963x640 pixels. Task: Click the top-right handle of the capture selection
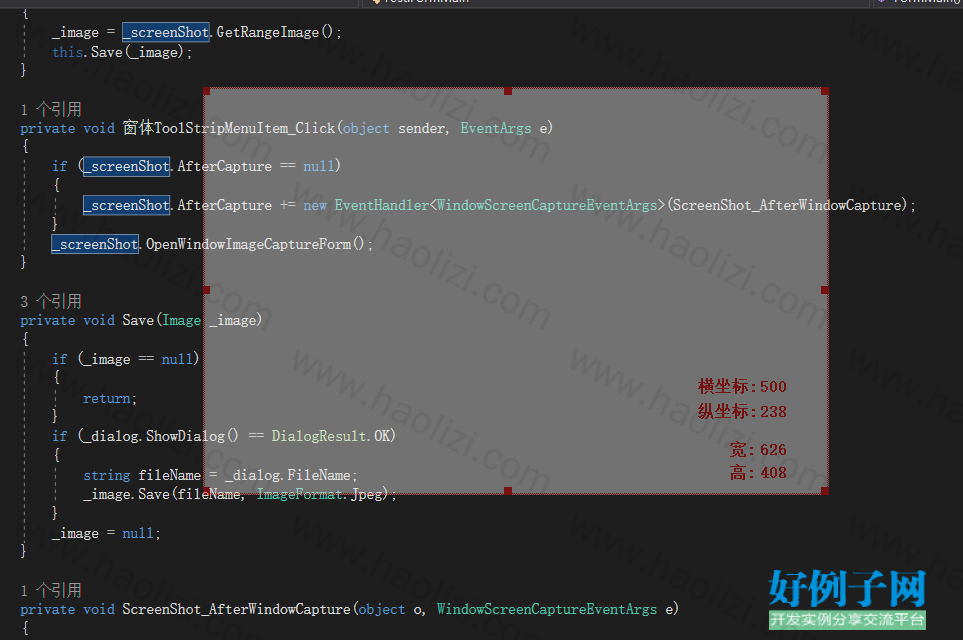(x=825, y=92)
